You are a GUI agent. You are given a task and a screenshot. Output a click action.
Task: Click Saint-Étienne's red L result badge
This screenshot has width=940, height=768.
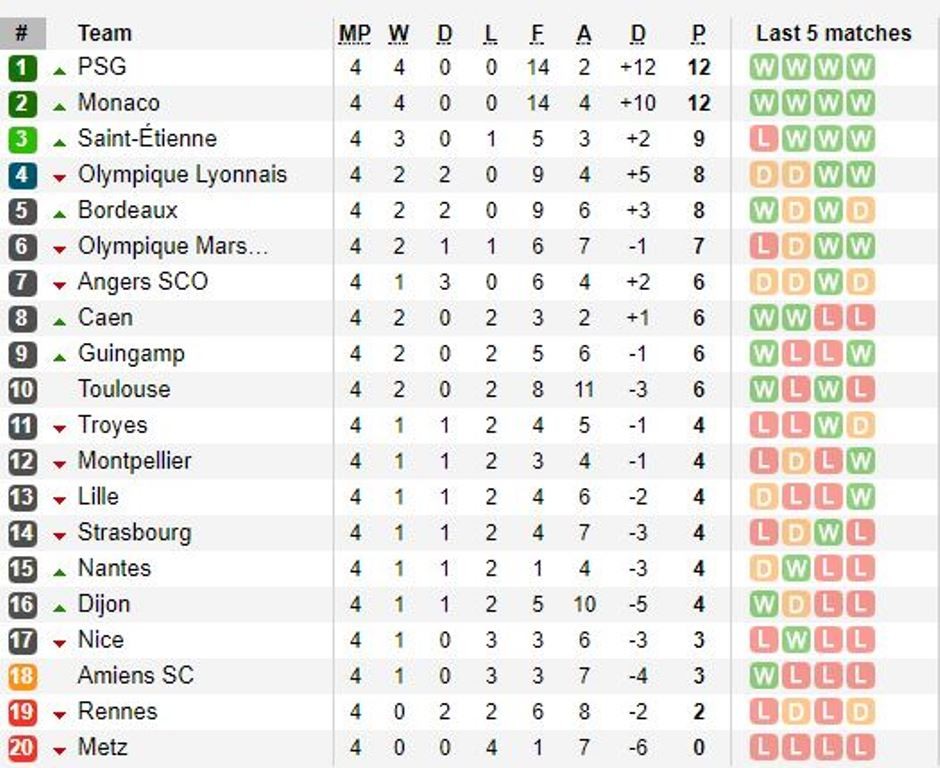tap(764, 139)
